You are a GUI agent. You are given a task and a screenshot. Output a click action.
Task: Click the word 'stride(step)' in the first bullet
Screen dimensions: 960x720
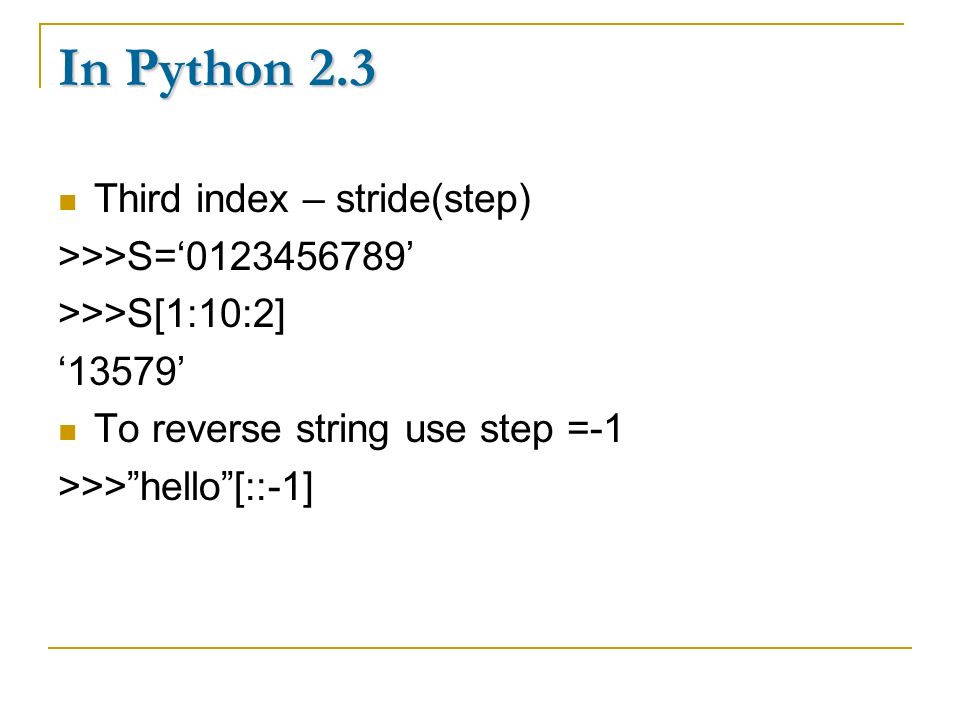[x=433, y=201]
